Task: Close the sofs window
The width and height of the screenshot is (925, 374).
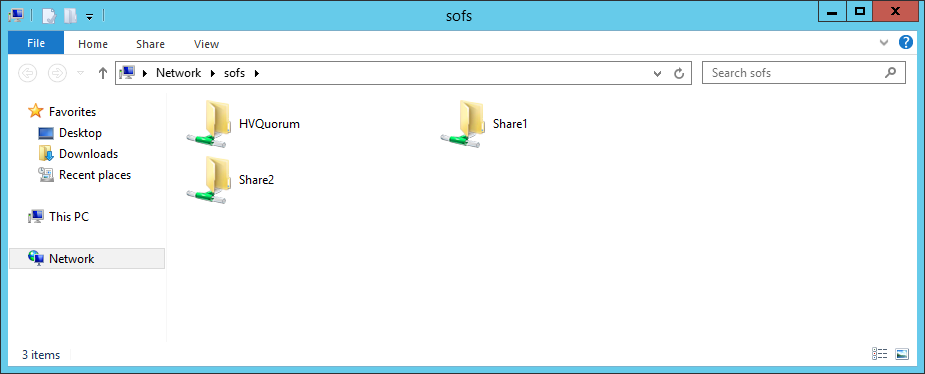Action: (895, 12)
